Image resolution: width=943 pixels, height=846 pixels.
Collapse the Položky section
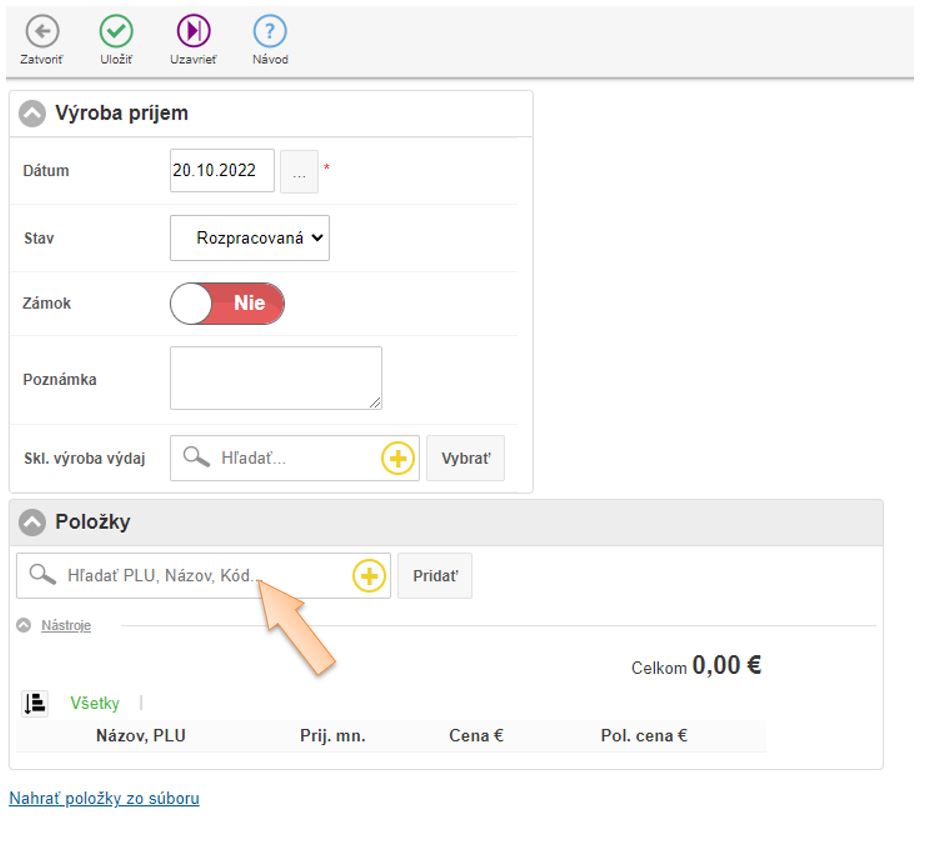click(x=33, y=522)
